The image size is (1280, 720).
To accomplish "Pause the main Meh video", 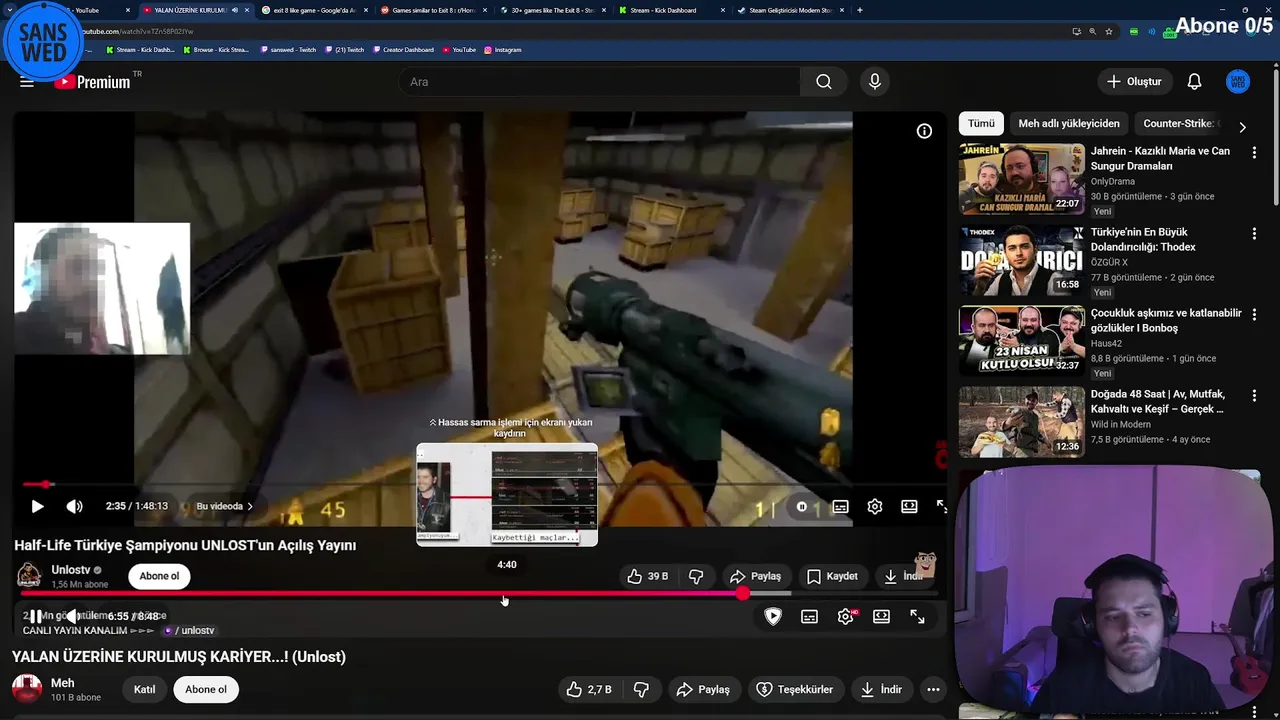I will (36, 617).
